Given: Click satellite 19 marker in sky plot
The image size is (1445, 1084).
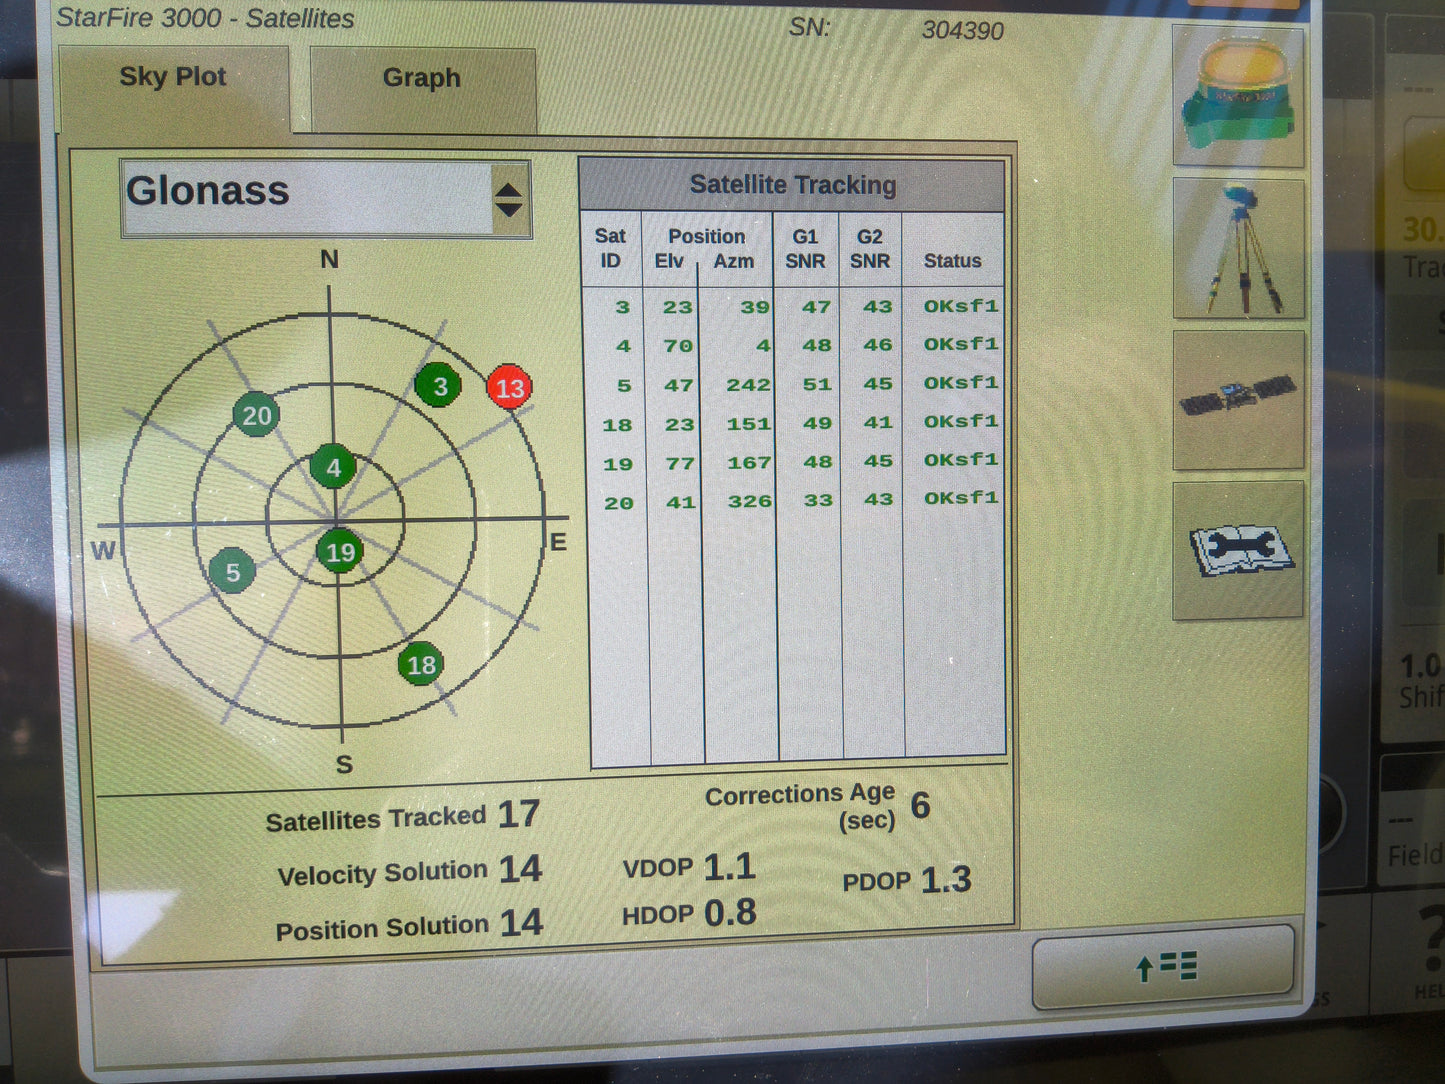Looking at the screenshot, I should pyautogui.click(x=340, y=552).
